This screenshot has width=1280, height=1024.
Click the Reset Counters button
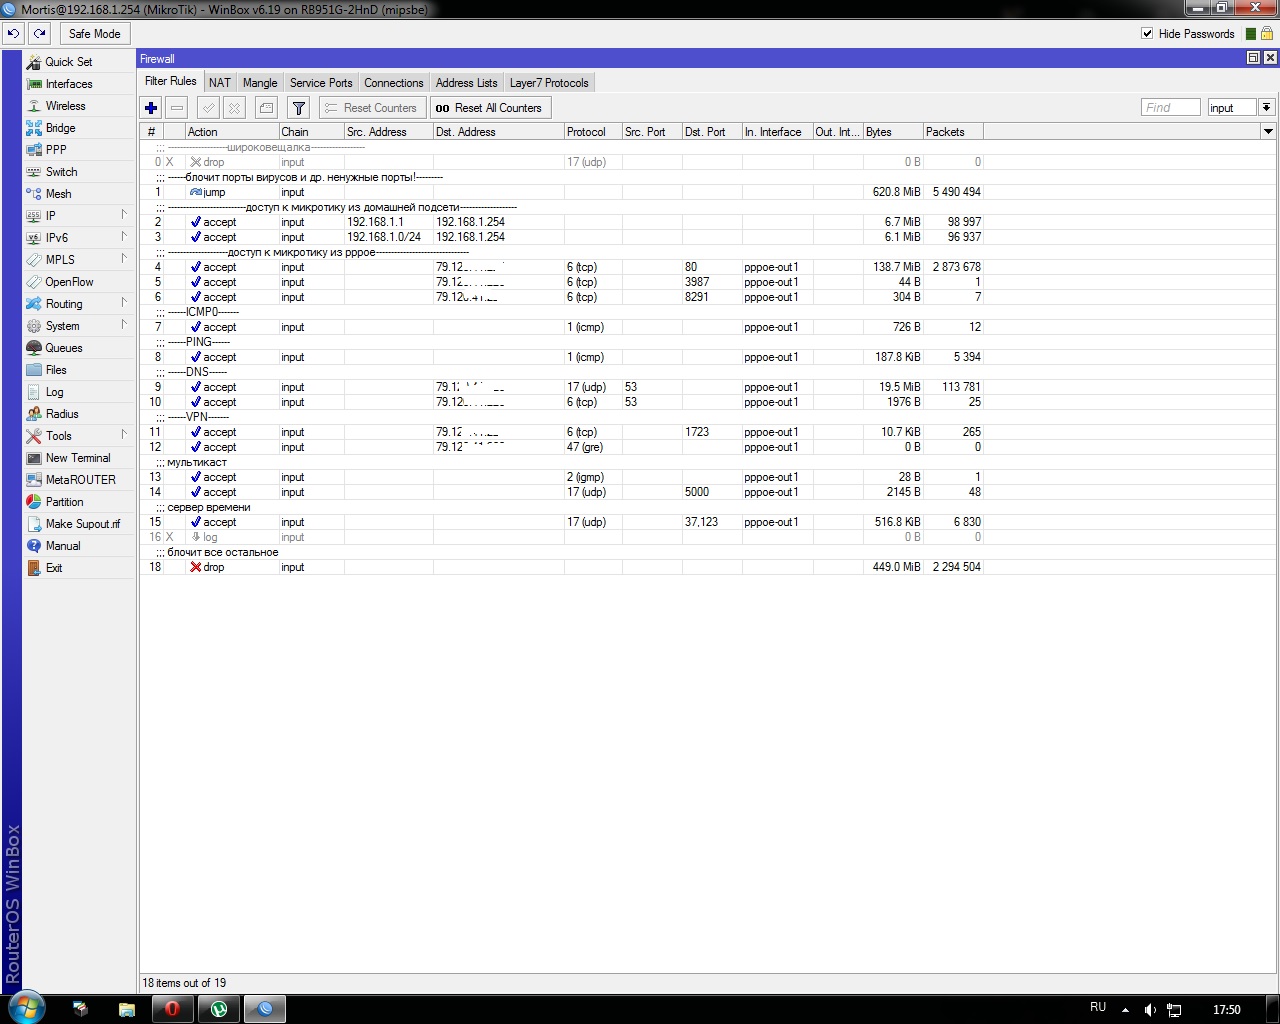coord(371,108)
